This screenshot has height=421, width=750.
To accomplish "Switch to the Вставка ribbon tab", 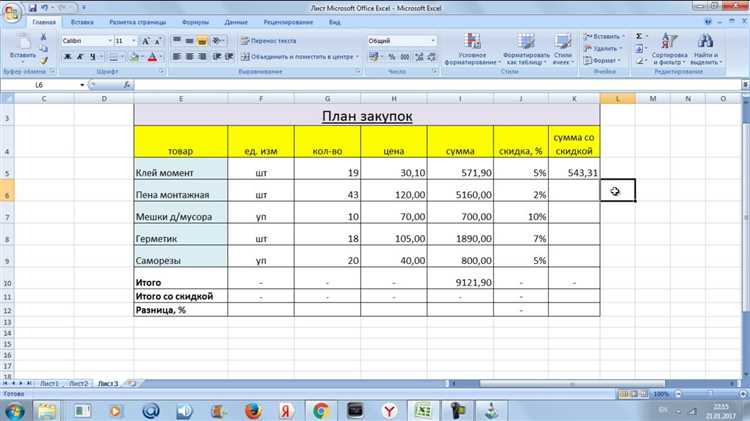I will point(83,21).
